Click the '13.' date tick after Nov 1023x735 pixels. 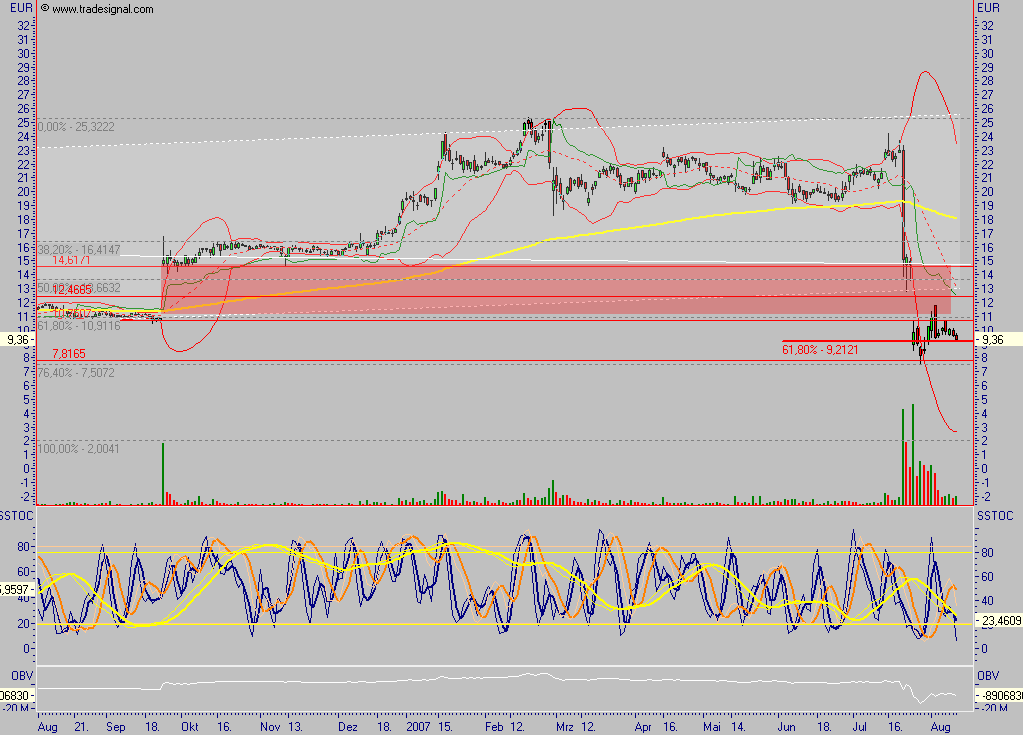pos(295,727)
